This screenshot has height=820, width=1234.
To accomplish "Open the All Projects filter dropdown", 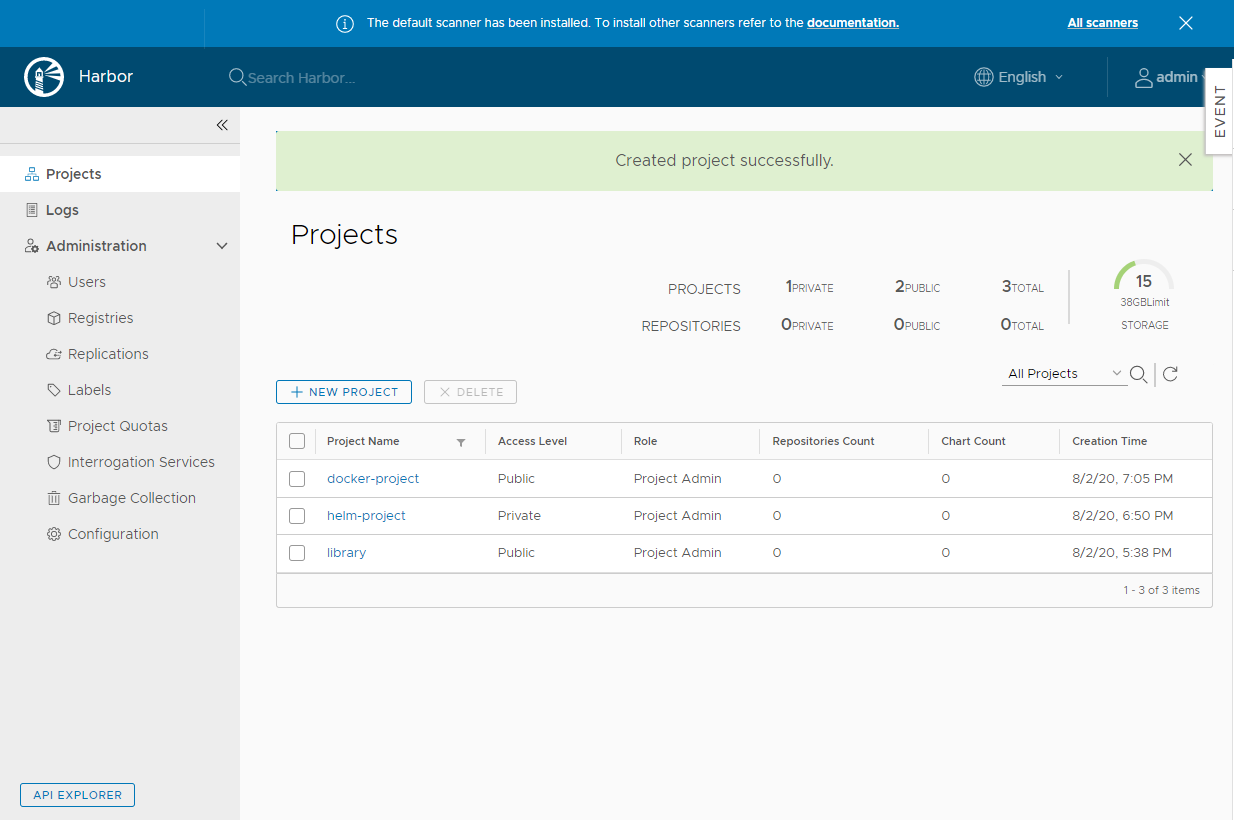I will pyautogui.click(x=1064, y=374).
